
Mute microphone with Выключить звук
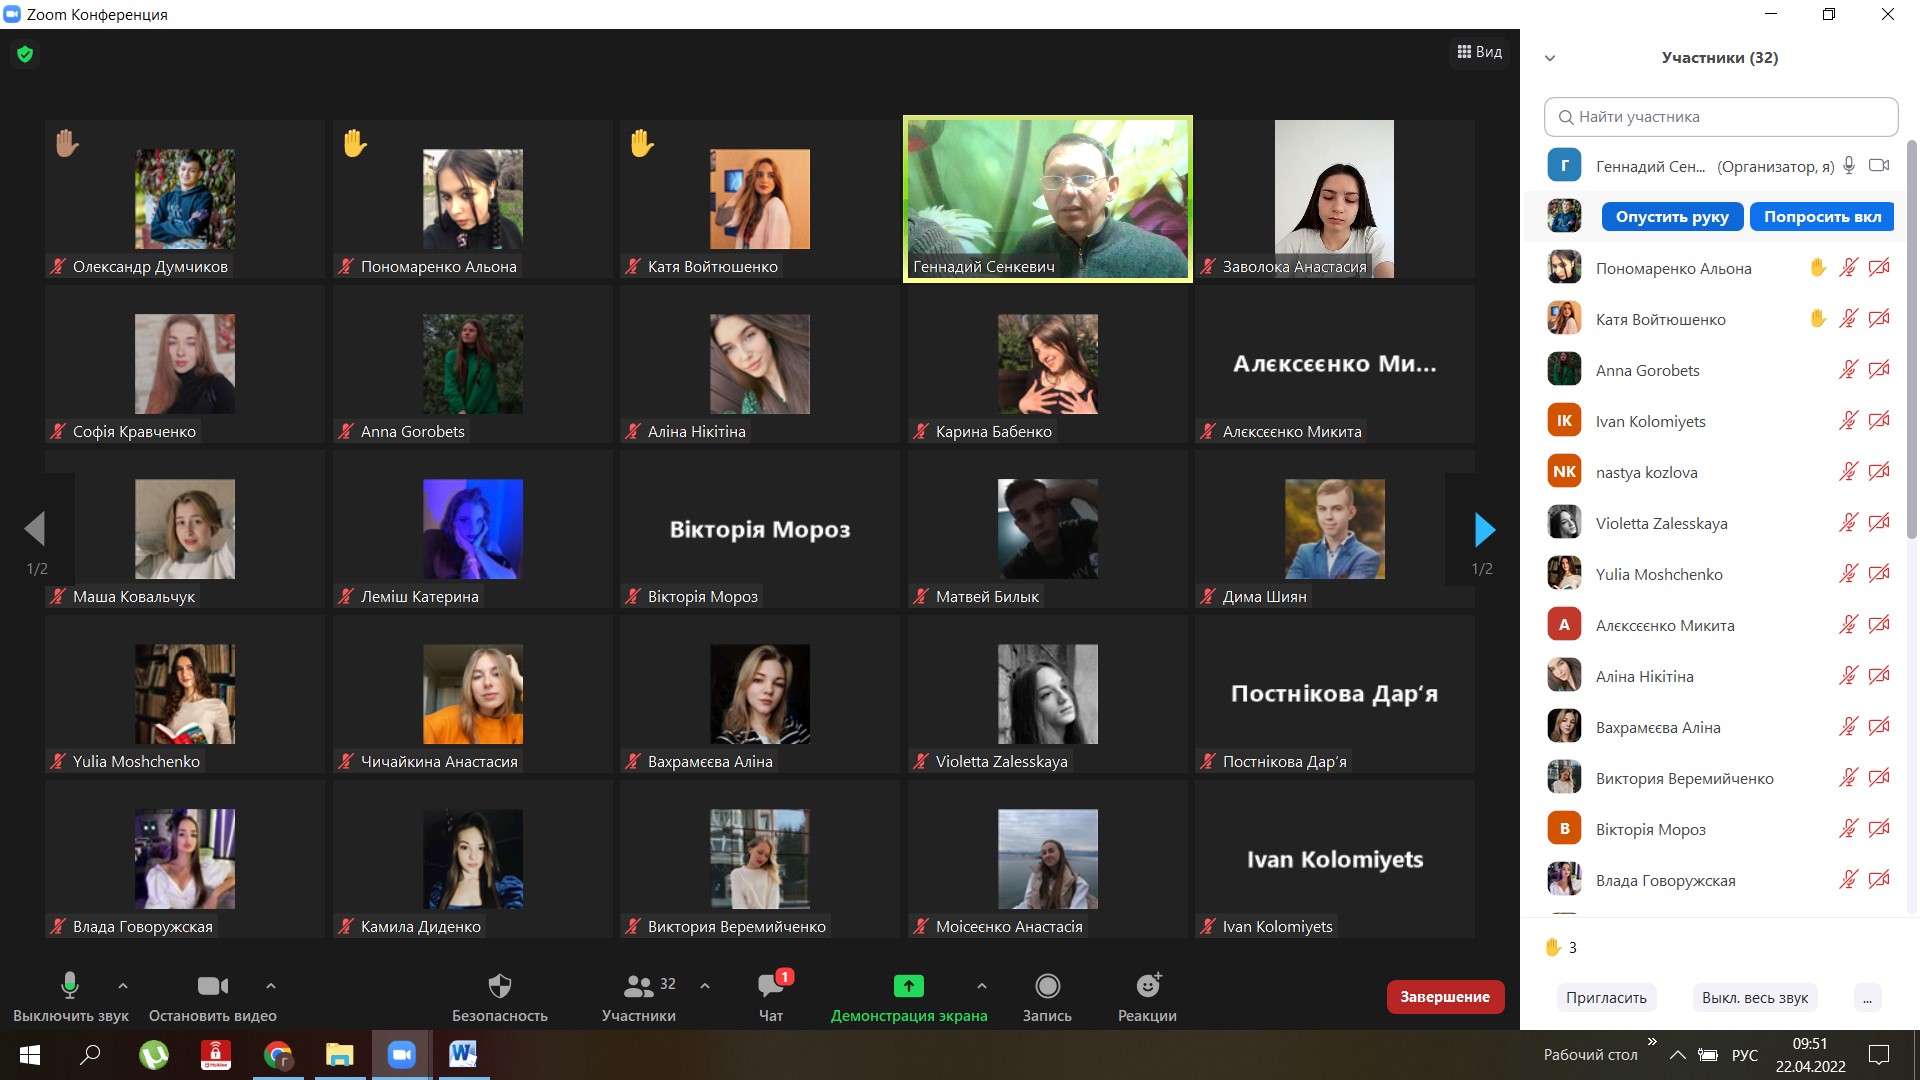point(70,997)
